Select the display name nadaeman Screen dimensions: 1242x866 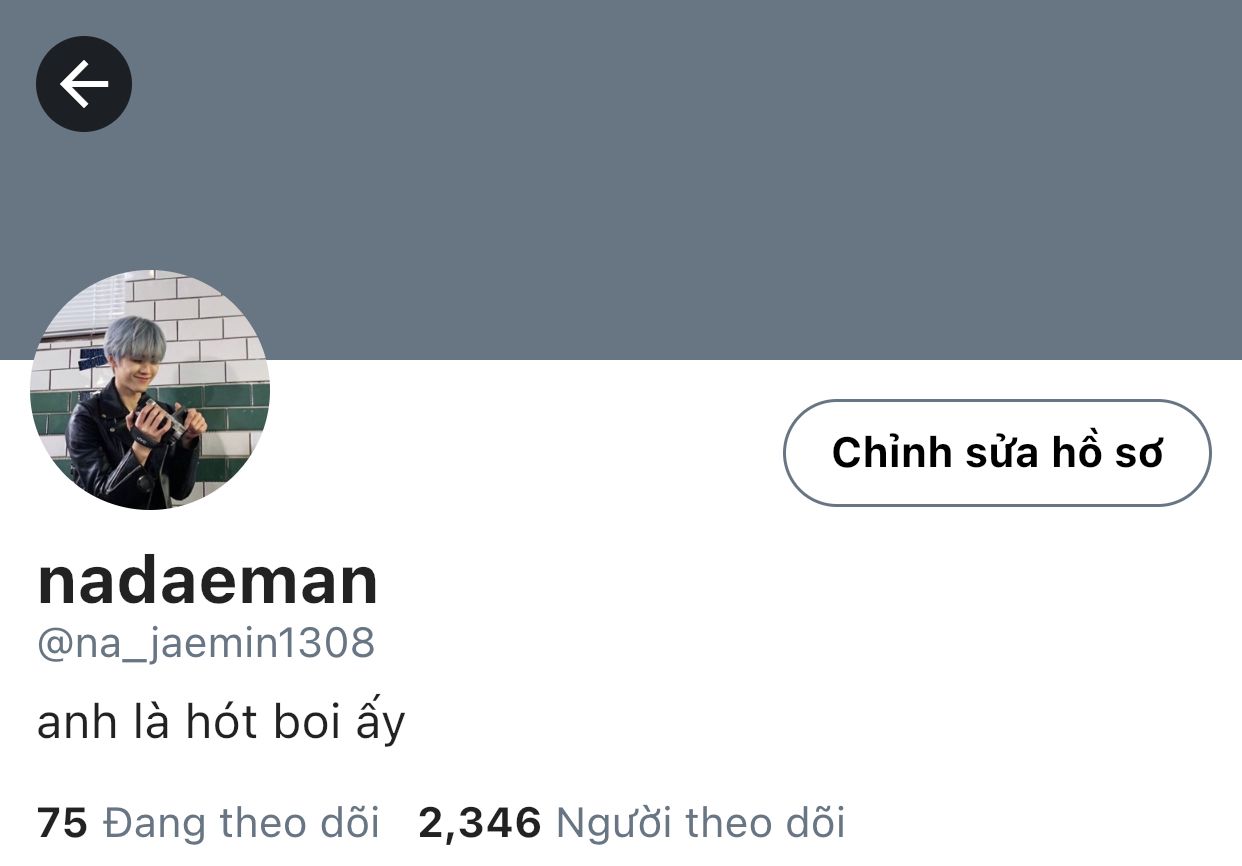[x=208, y=582]
